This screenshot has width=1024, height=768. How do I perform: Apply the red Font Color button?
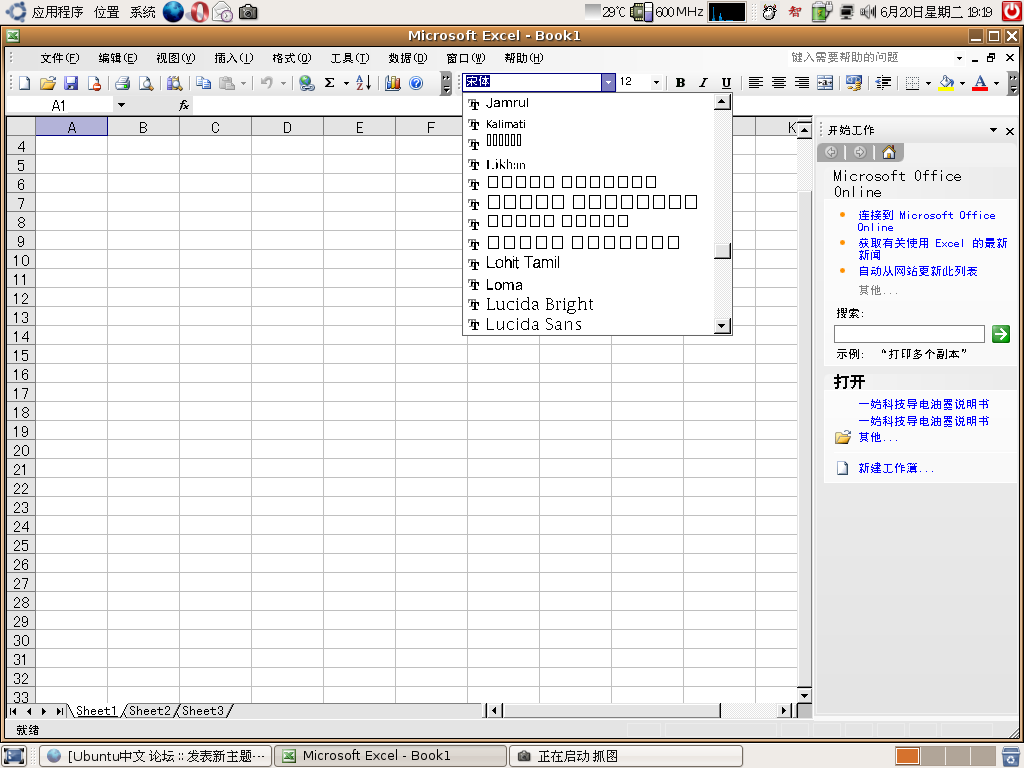pyautogui.click(x=980, y=83)
